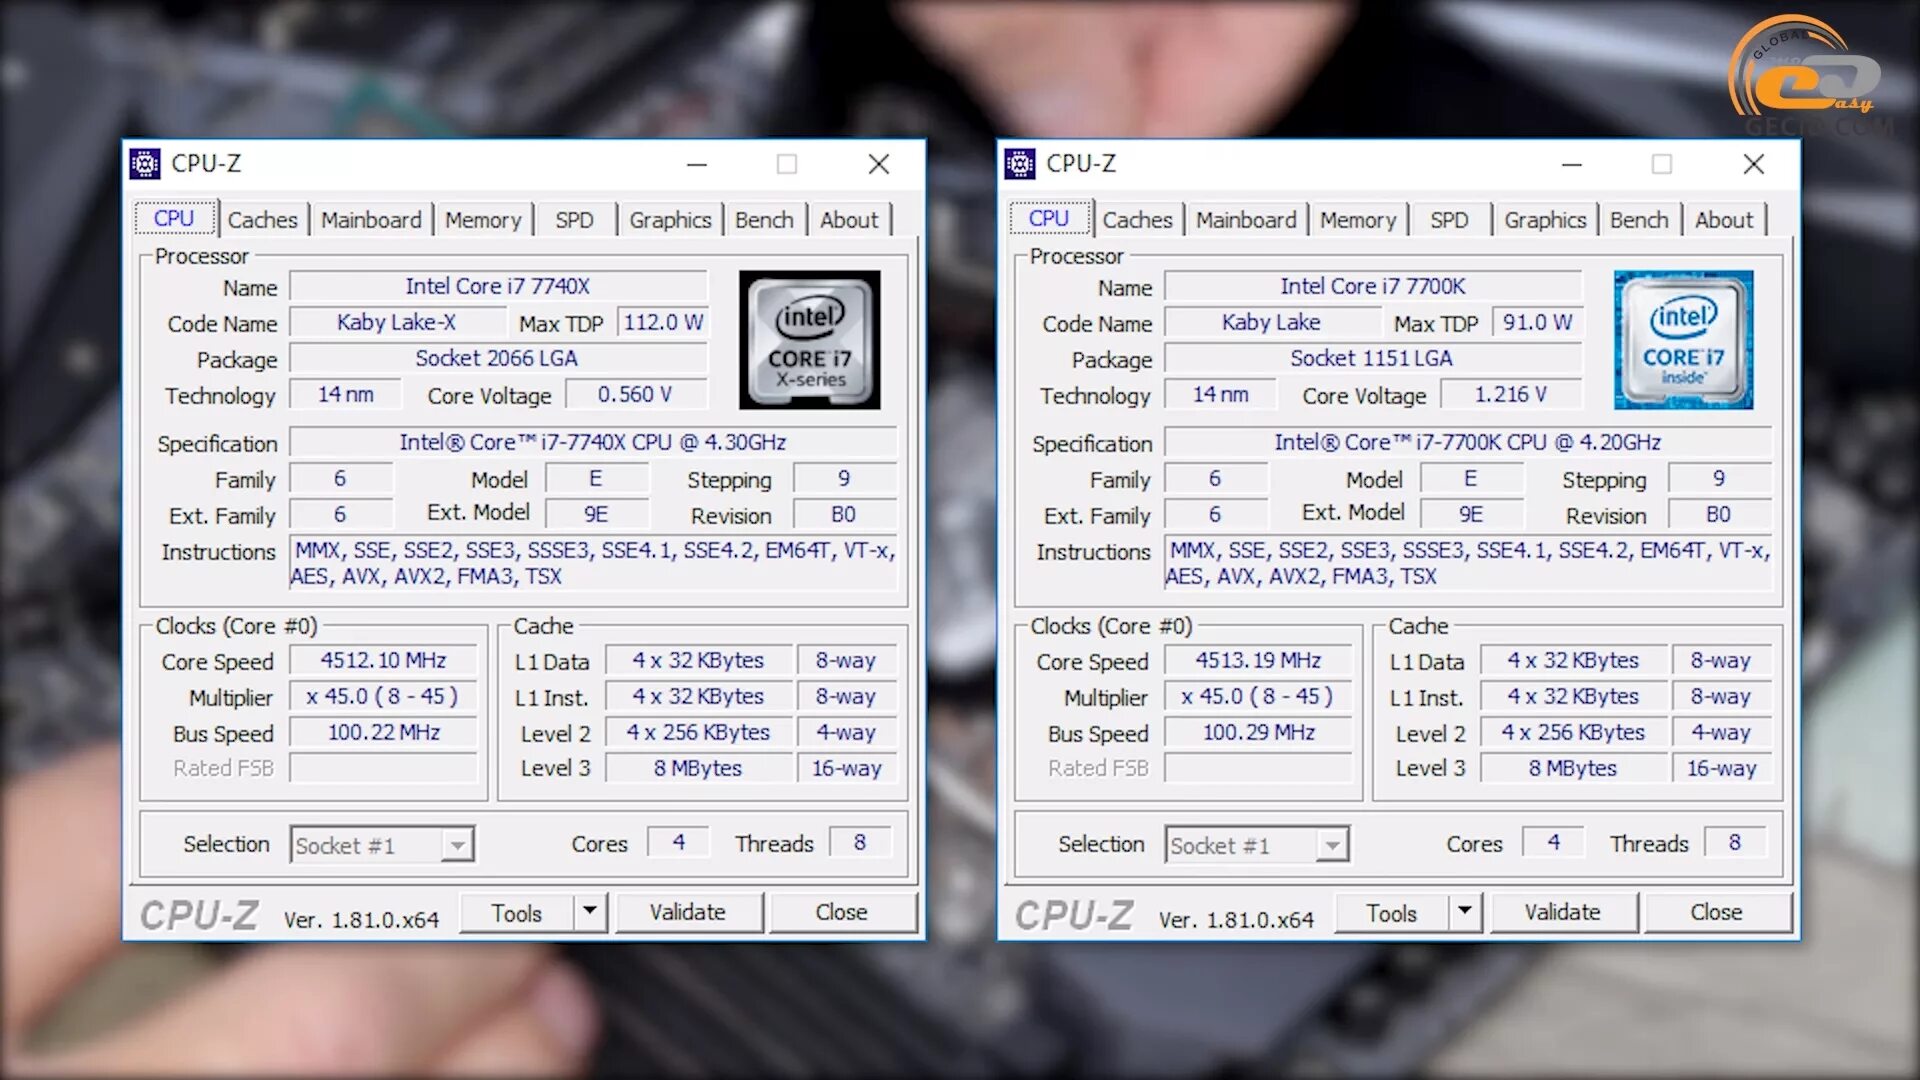This screenshot has height=1080, width=1920.
Task: Click Core i7 inside logo in right window
Action: [1684, 340]
